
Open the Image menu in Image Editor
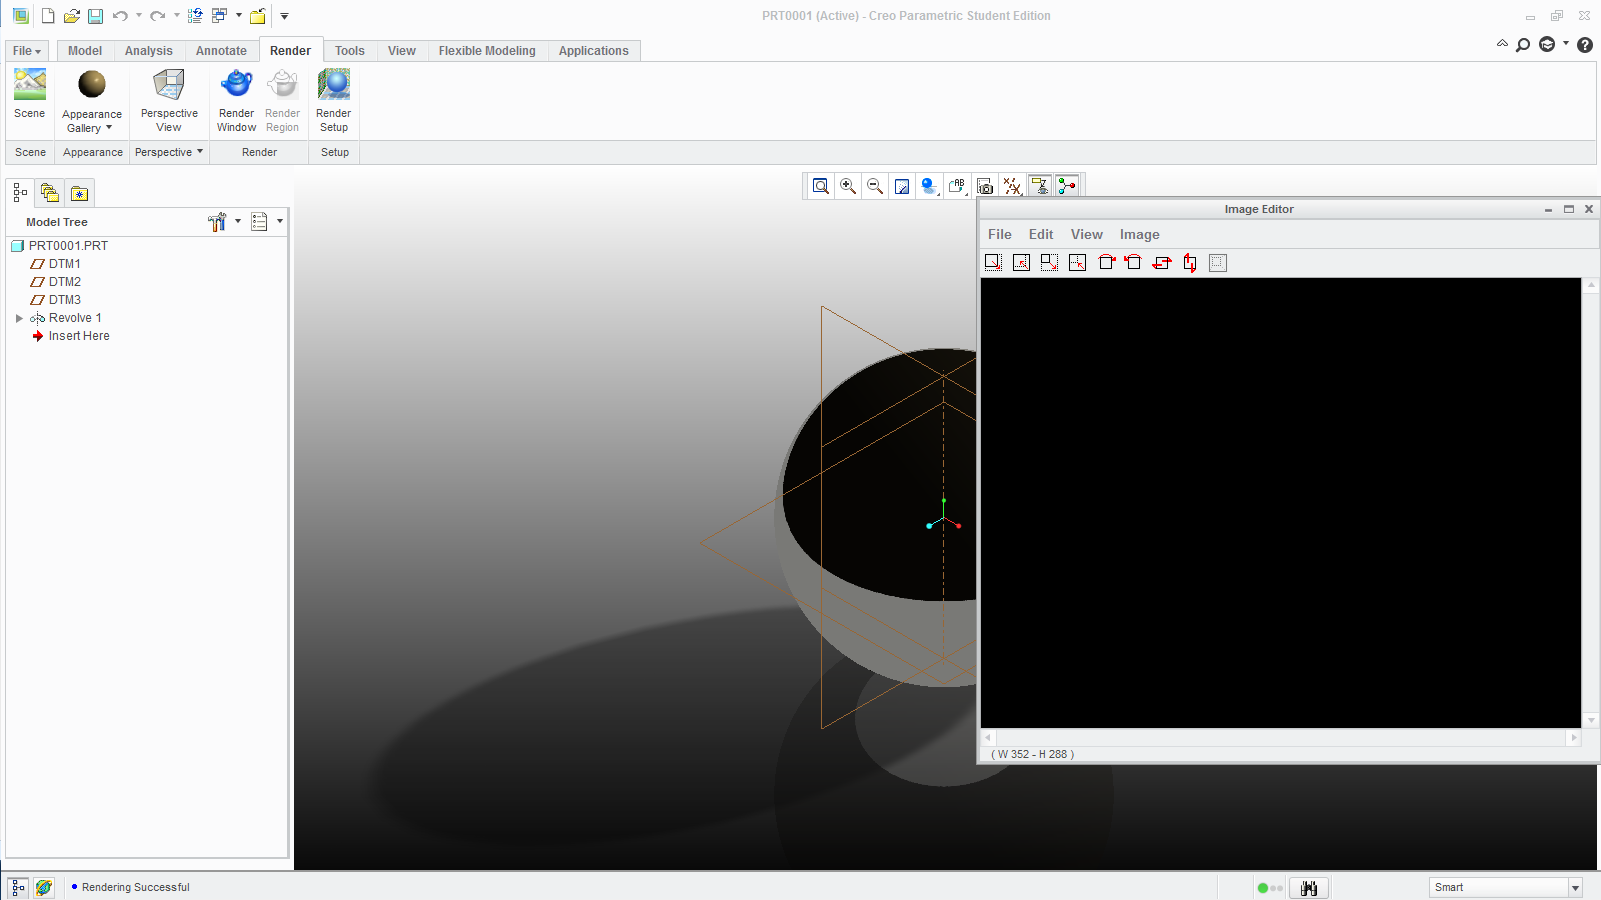coord(1139,234)
